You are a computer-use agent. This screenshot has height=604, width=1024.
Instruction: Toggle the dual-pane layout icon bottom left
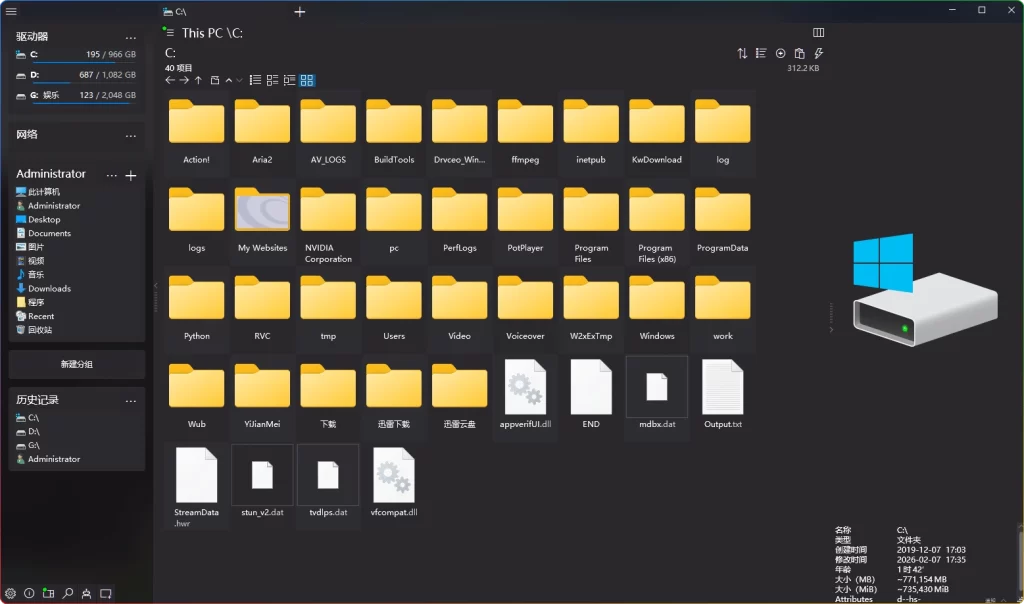point(48,593)
